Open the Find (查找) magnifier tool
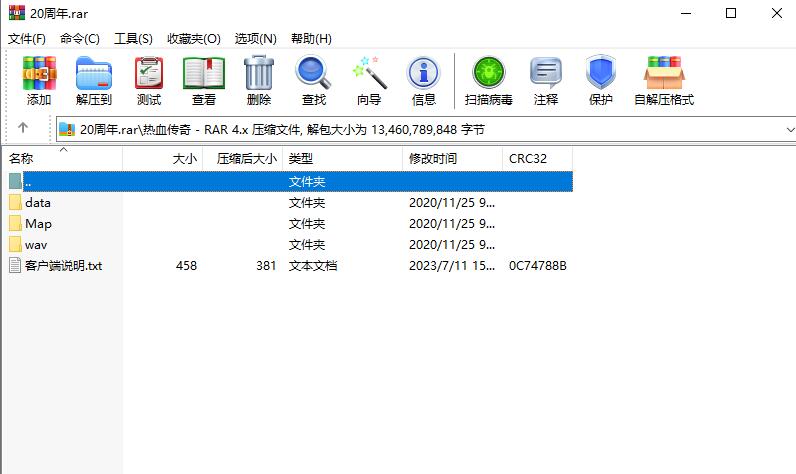 click(x=313, y=73)
